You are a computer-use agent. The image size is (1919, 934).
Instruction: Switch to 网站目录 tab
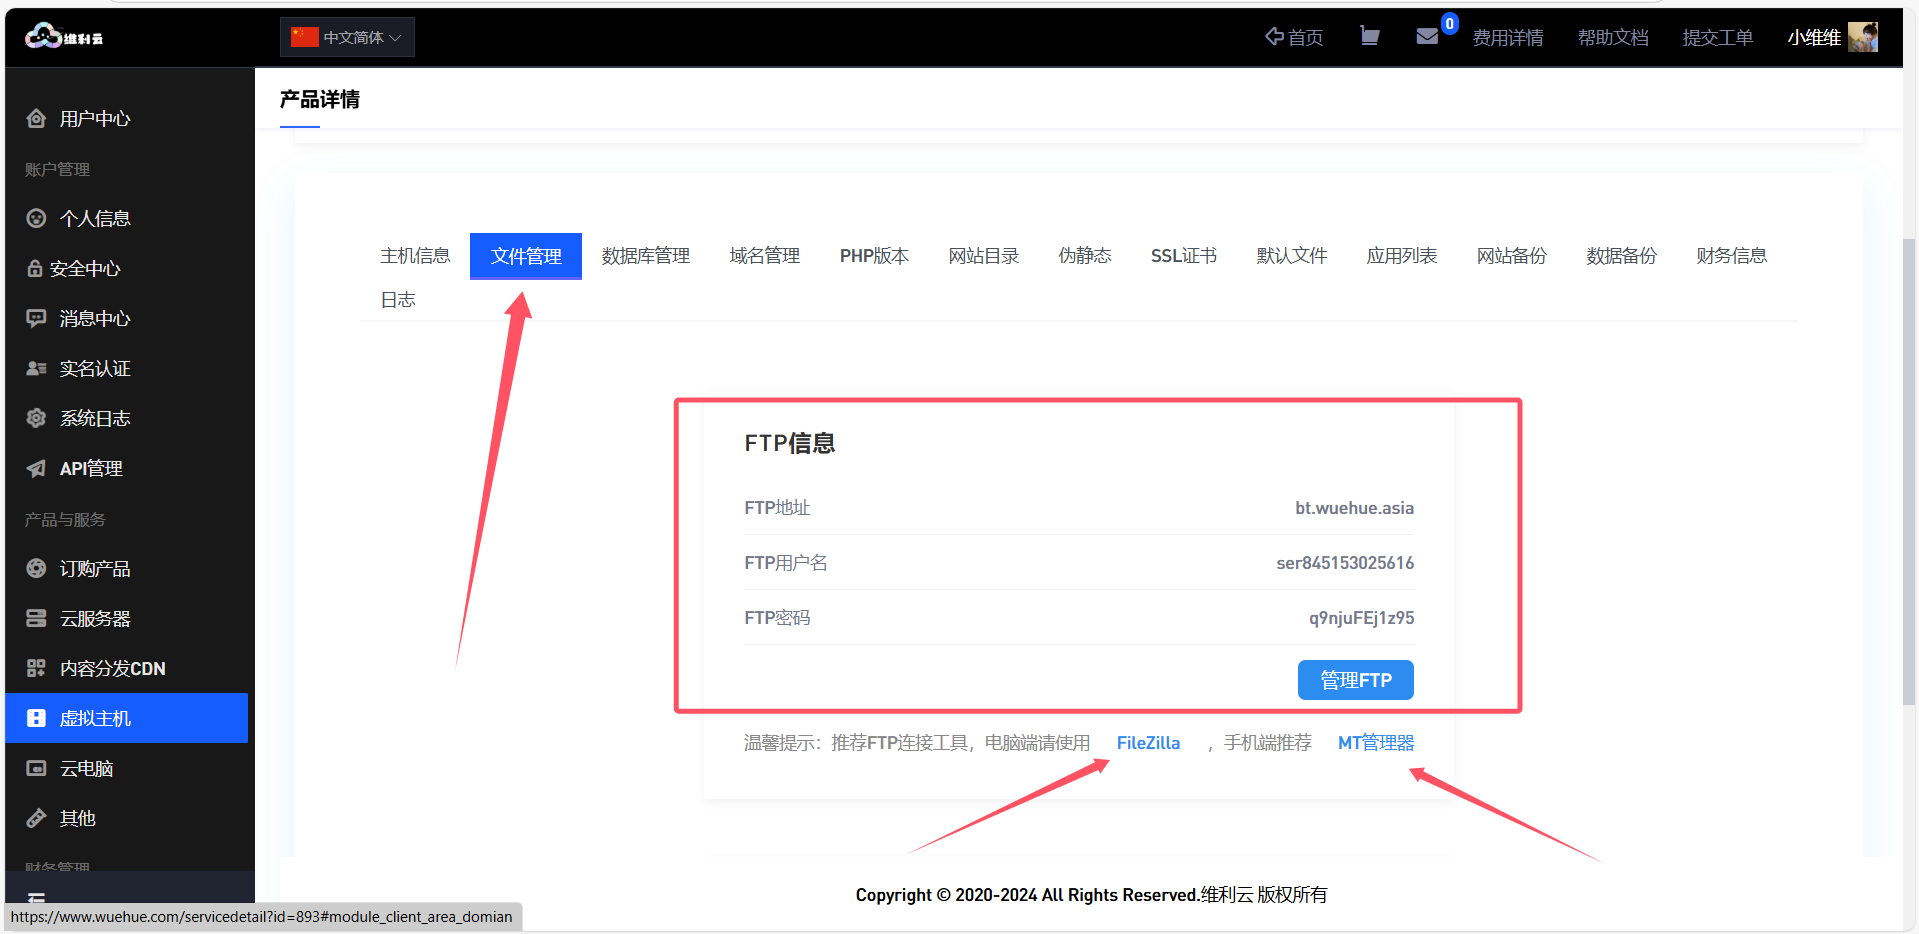[984, 256]
